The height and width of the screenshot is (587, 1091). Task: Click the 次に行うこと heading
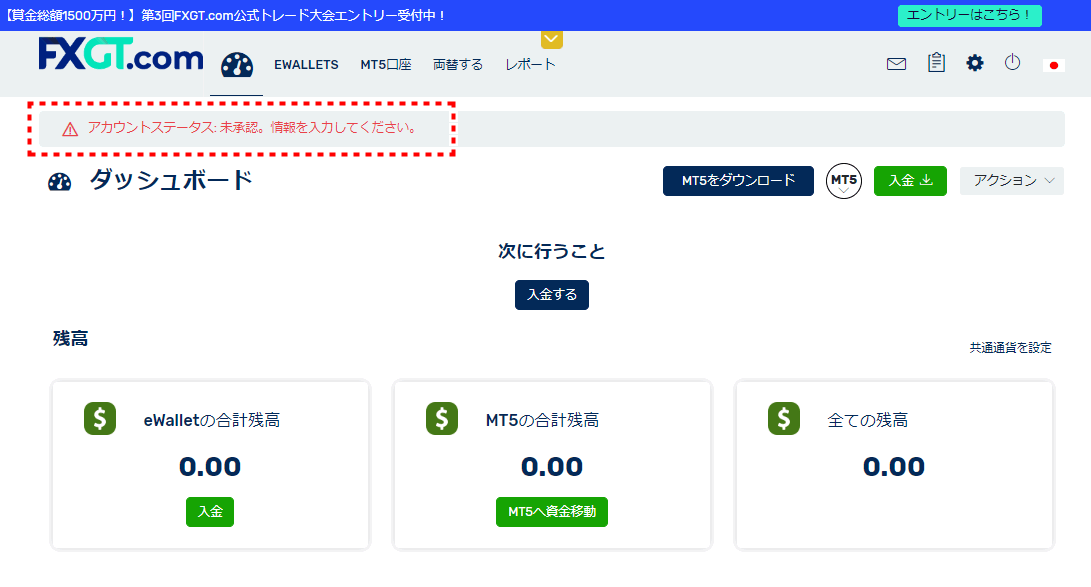[552, 251]
